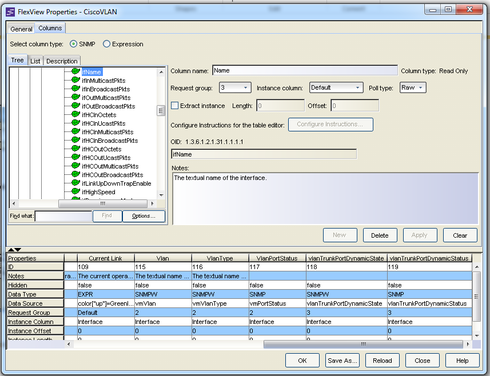Click the Notes text area
490x376 pixels.
coord(325,198)
